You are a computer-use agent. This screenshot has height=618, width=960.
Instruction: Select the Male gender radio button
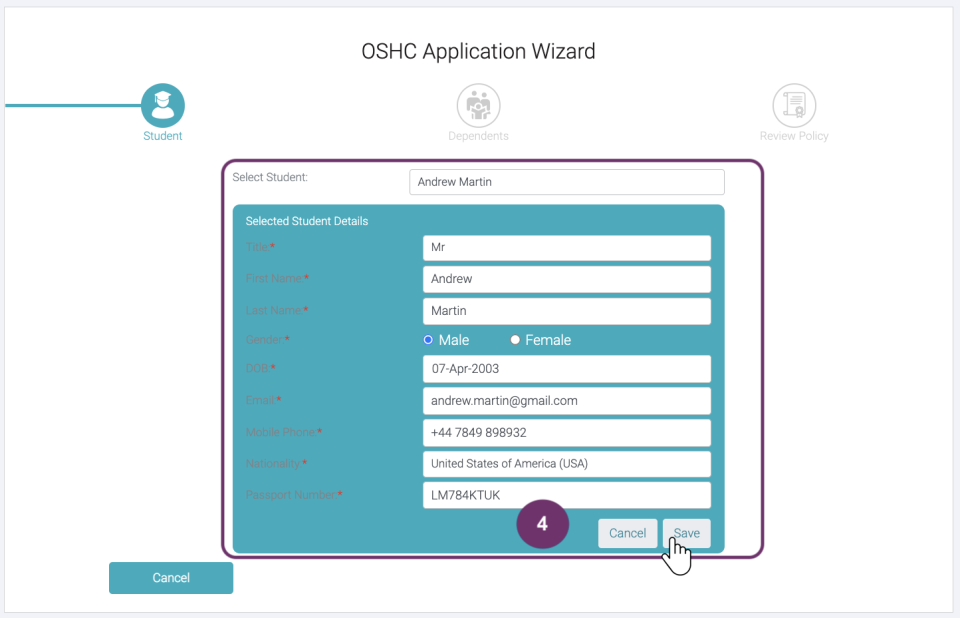[x=428, y=340]
